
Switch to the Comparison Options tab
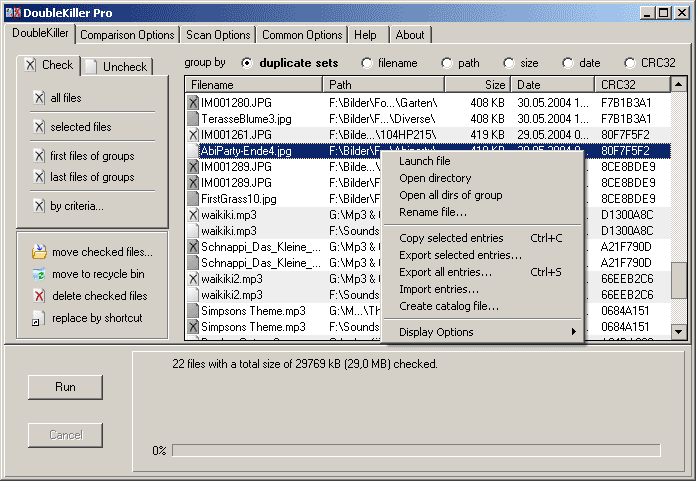(x=127, y=35)
